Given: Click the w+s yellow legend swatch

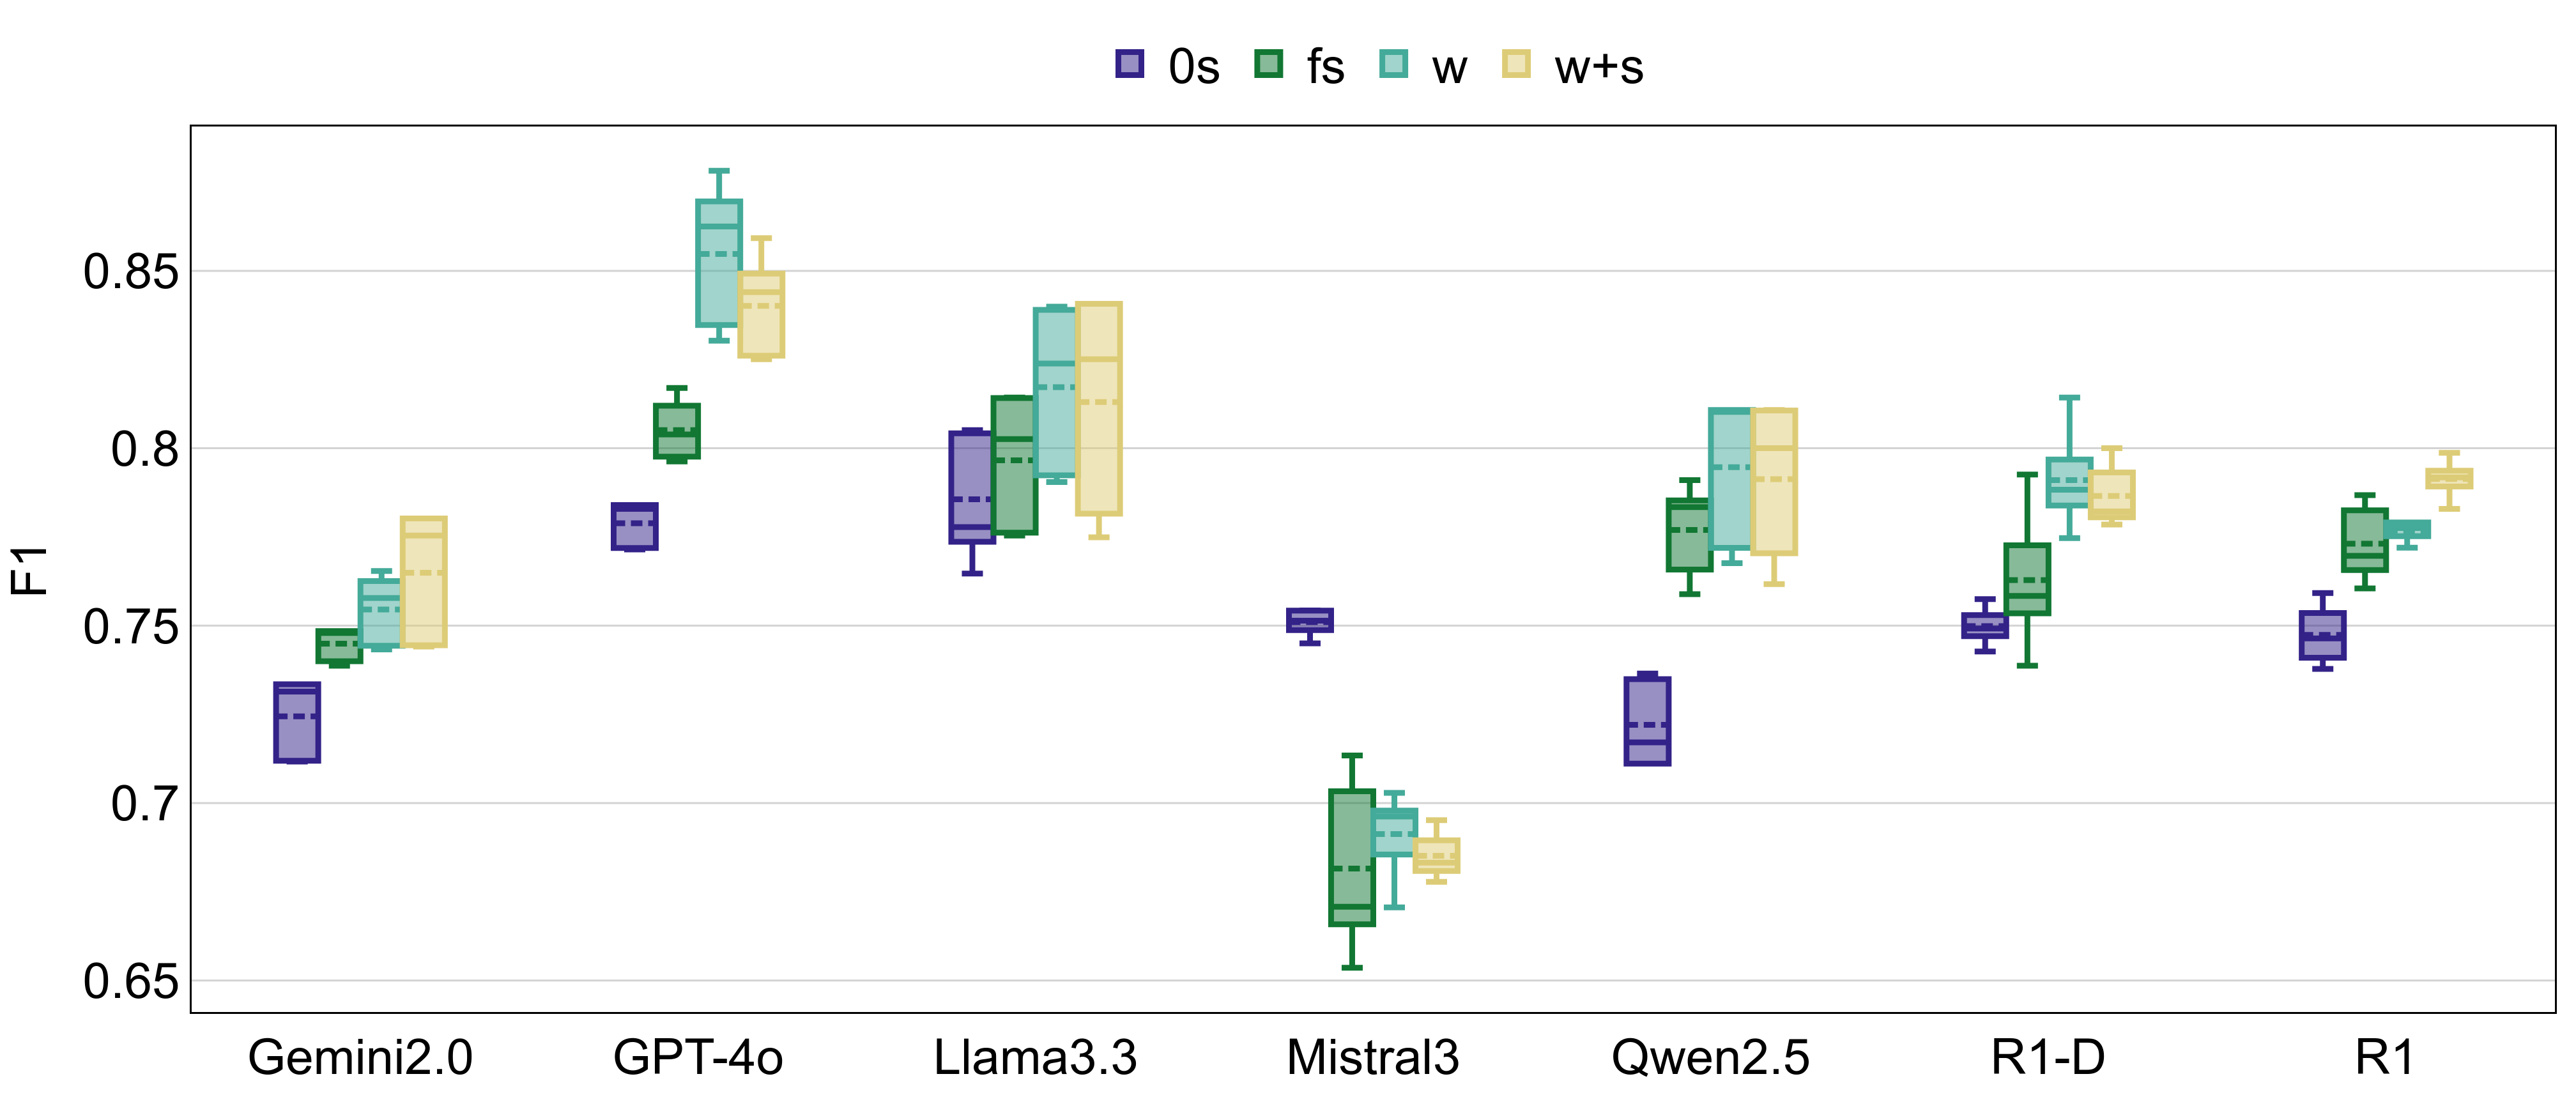Looking at the screenshot, I should point(1516,65).
